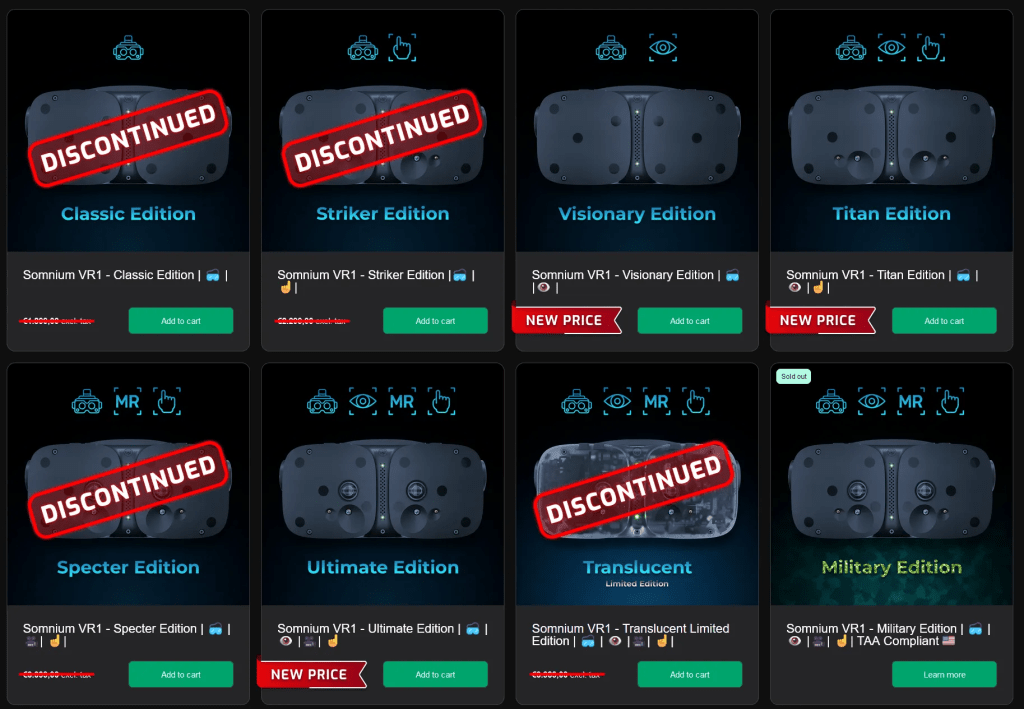This screenshot has height=709, width=1024.
Task: Click the Translucent Limited Edition headset image
Action: tap(637, 488)
